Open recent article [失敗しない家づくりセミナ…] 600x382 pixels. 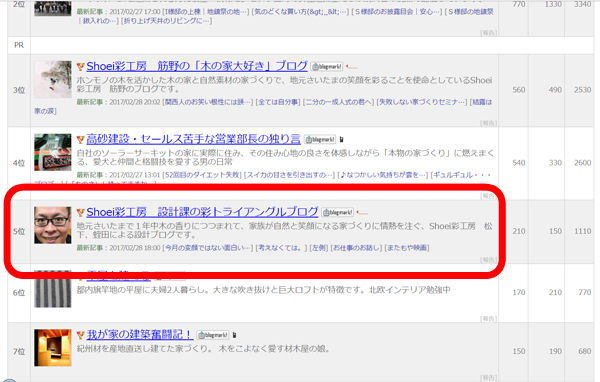422,102
